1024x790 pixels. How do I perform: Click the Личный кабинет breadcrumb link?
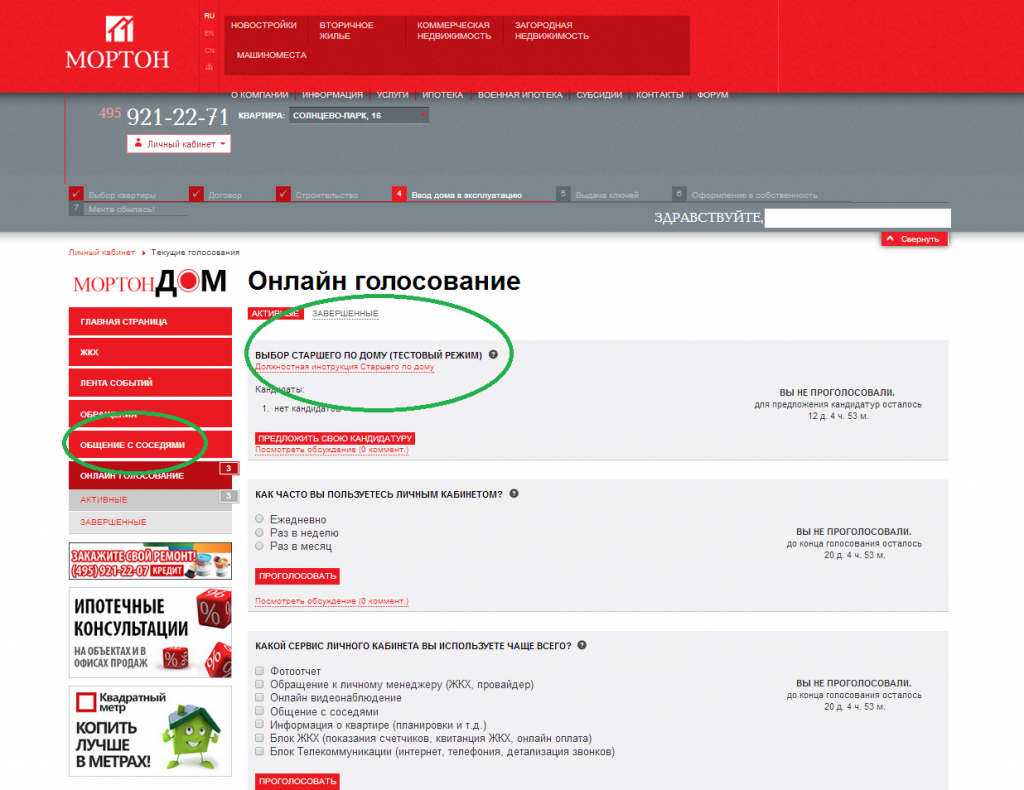tap(102, 252)
